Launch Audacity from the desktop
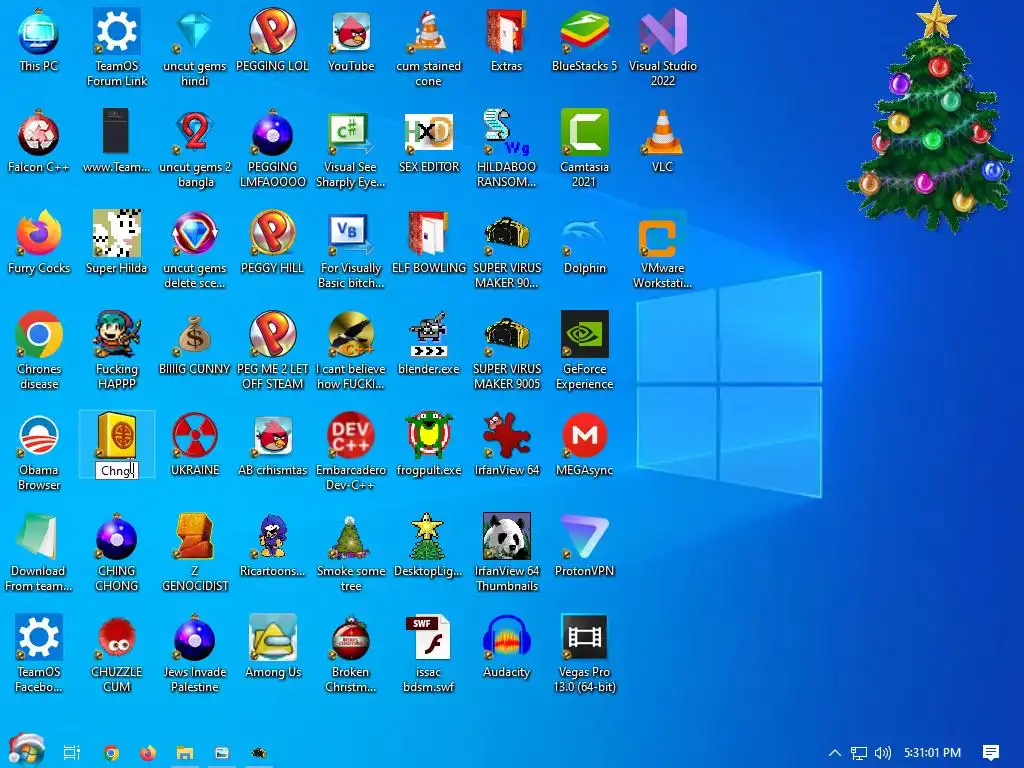Screen dimensions: 1024x768 coord(506,647)
